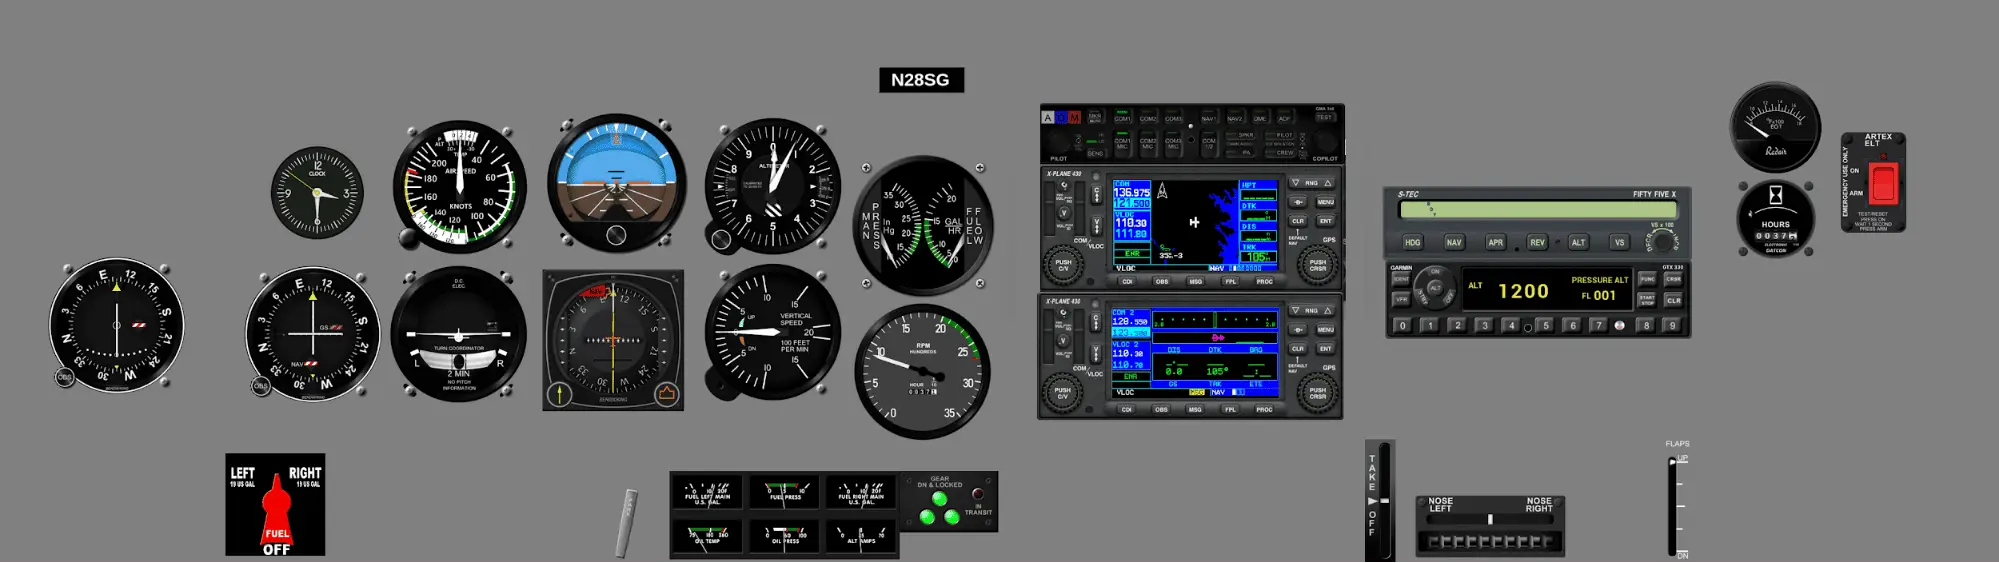
Task: Adjust the attitude indicator reference knob
Action: pos(616,235)
